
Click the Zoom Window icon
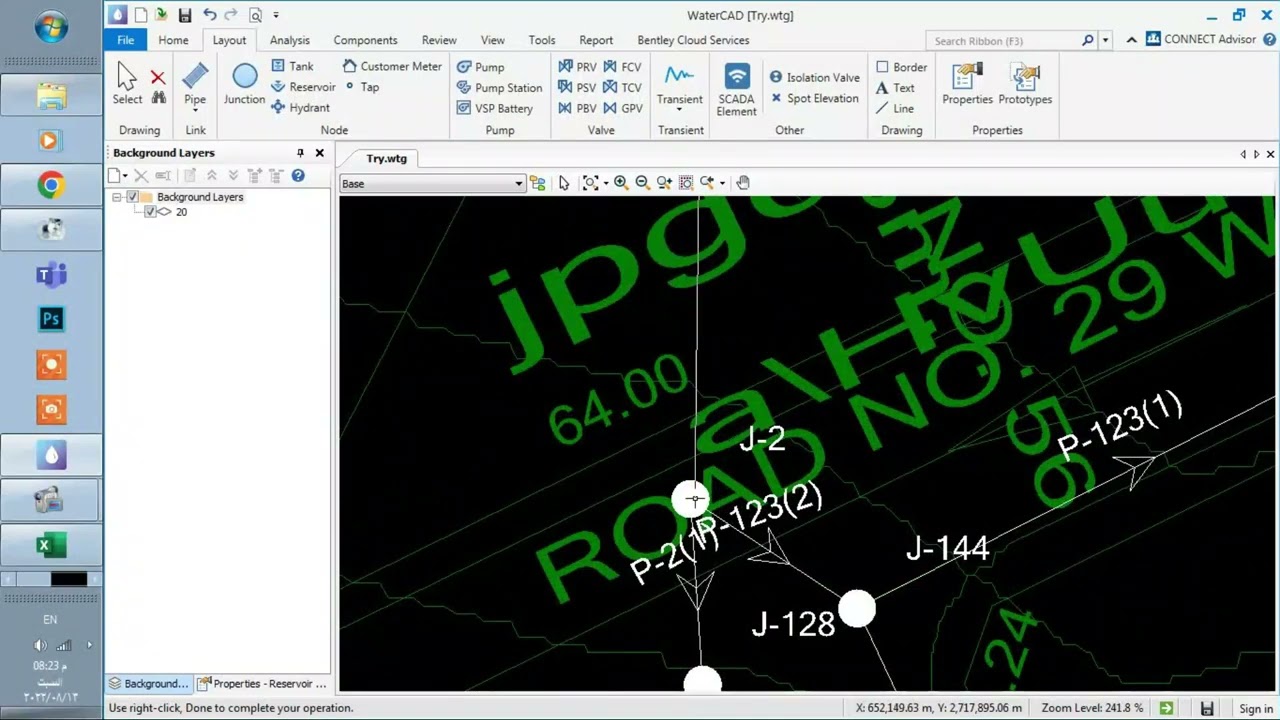tap(686, 183)
